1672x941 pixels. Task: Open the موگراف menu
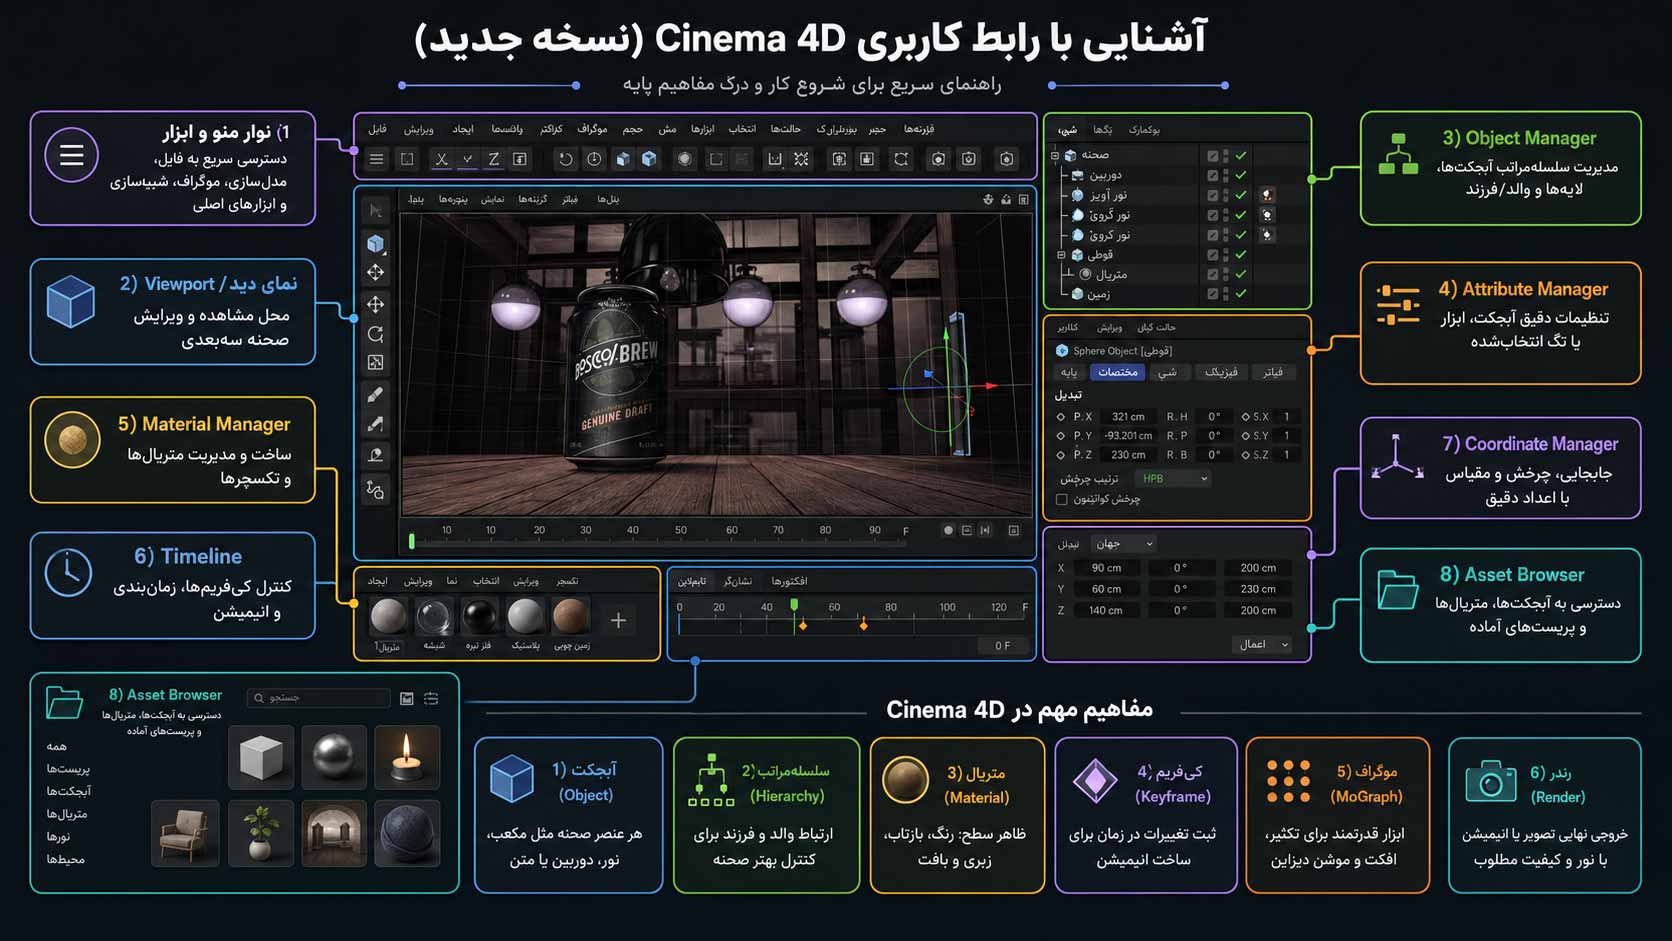click(x=592, y=129)
